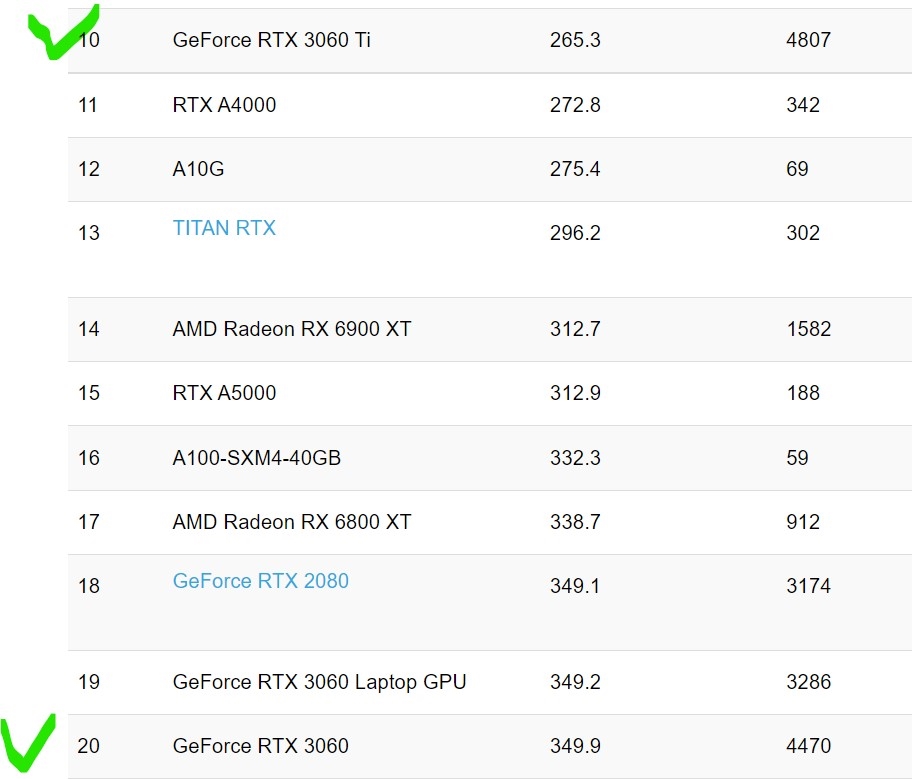Click the count value 59

pyautogui.click(x=797, y=458)
